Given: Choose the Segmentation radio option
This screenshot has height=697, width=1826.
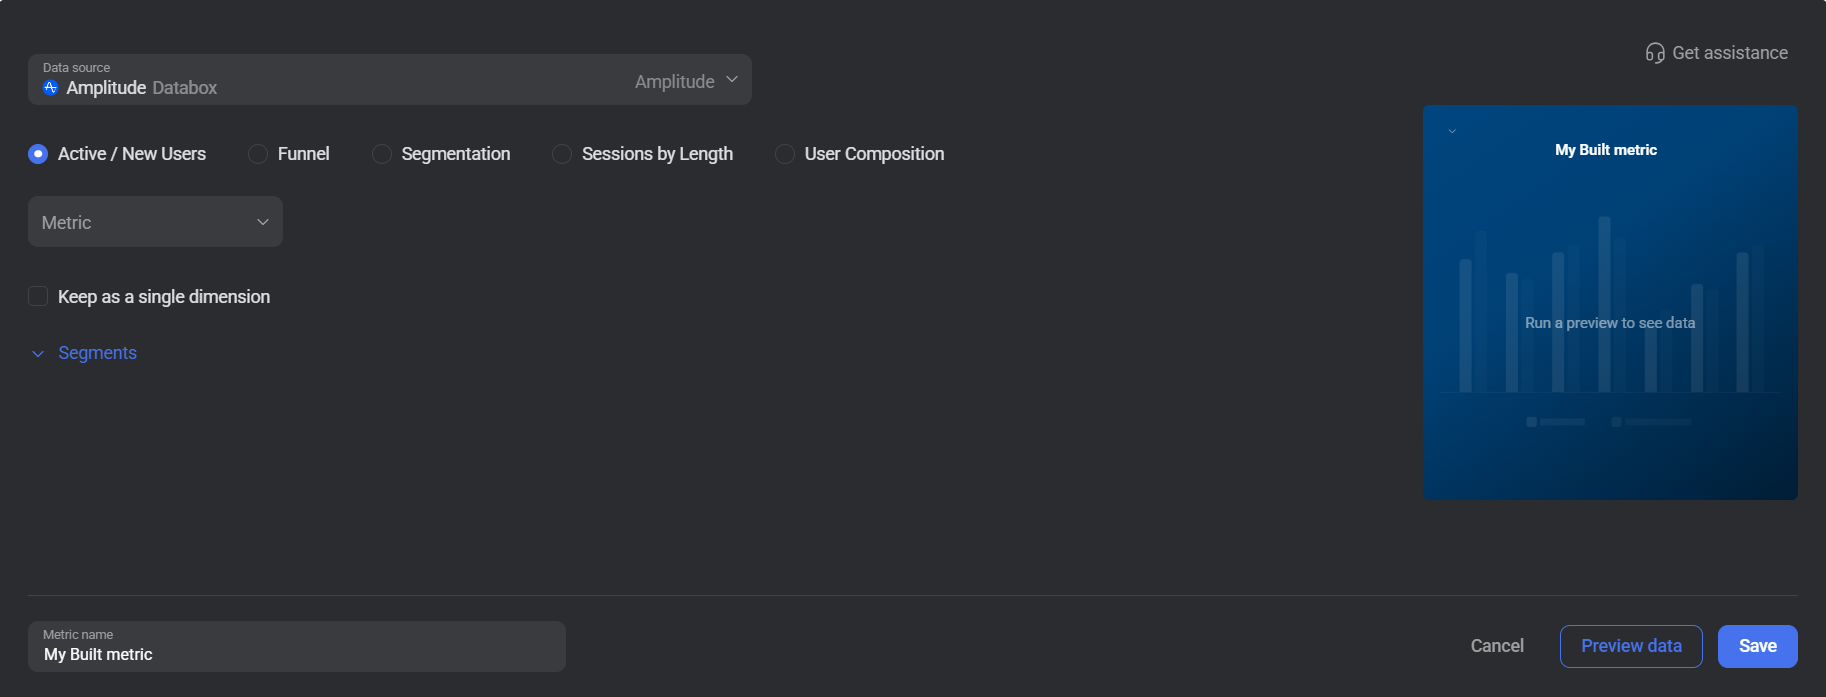Looking at the screenshot, I should pos(382,154).
